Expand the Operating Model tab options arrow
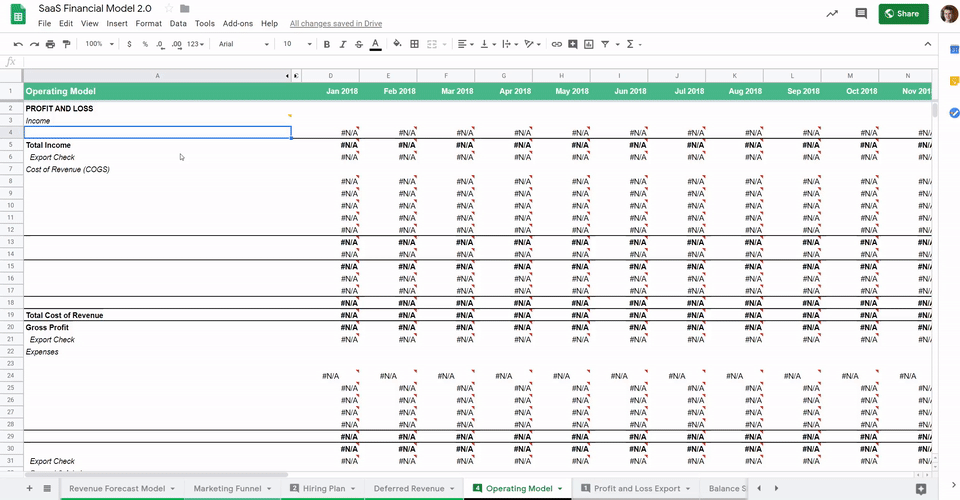This screenshot has width=960, height=500. [x=560, y=488]
